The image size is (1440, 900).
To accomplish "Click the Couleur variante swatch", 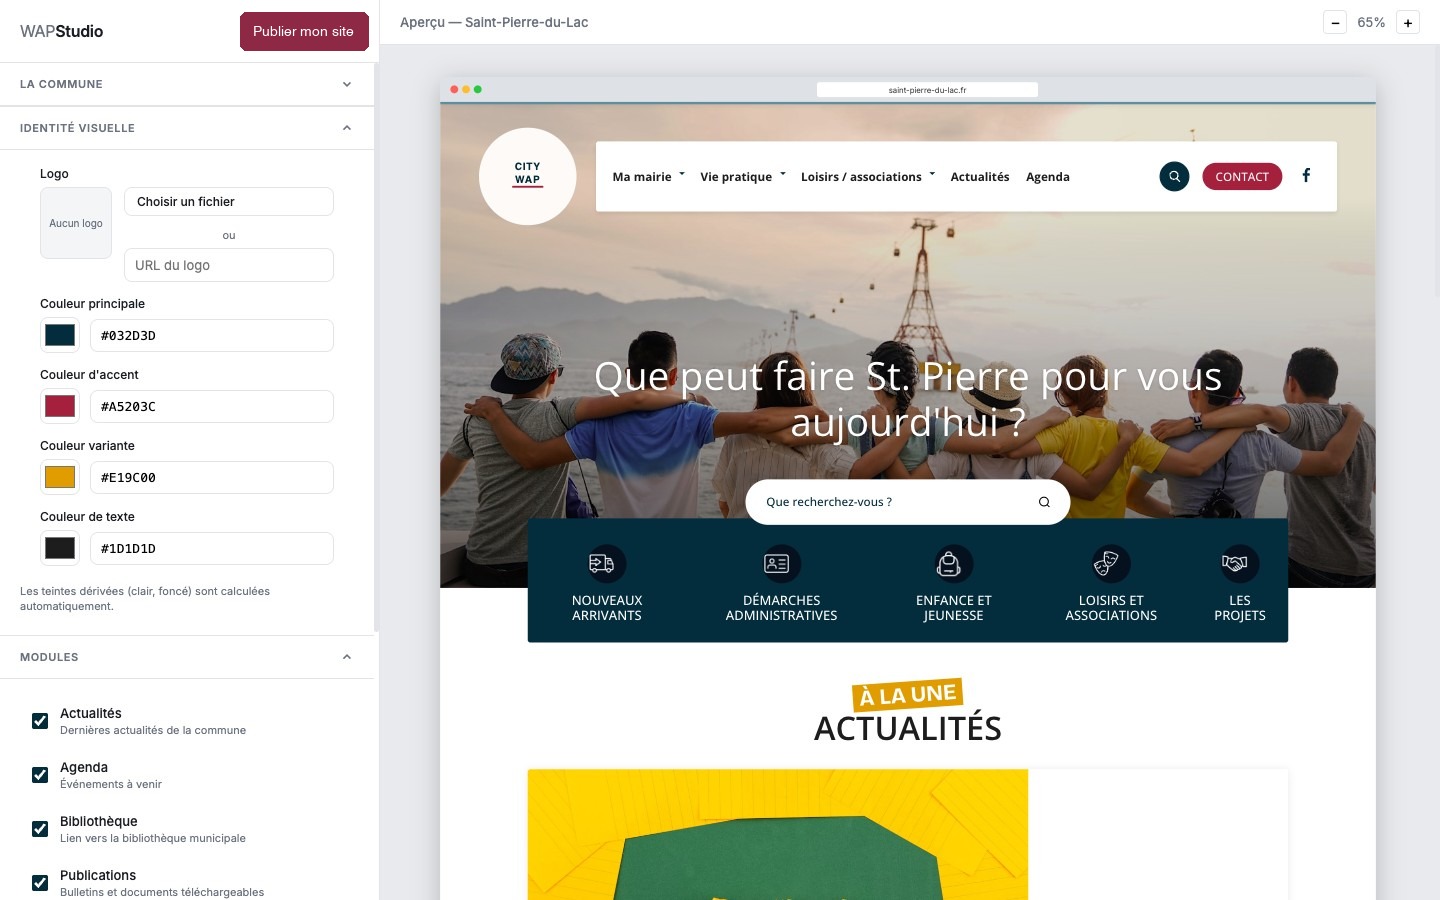I will pyautogui.click(x=60, y=477).
